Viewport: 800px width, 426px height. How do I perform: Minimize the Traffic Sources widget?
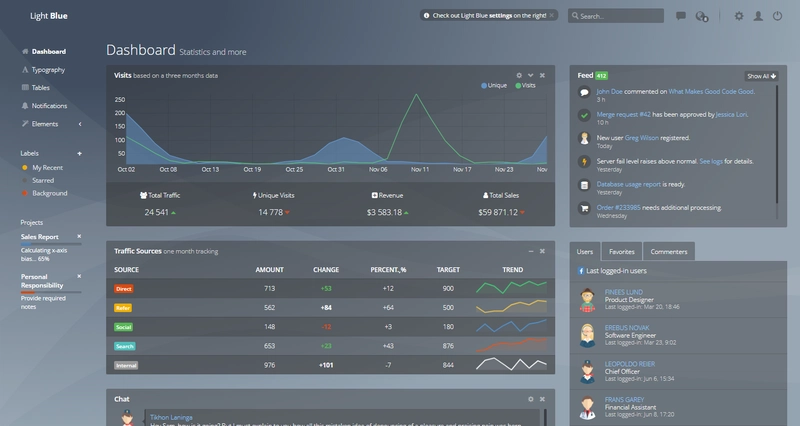[531, 251]
